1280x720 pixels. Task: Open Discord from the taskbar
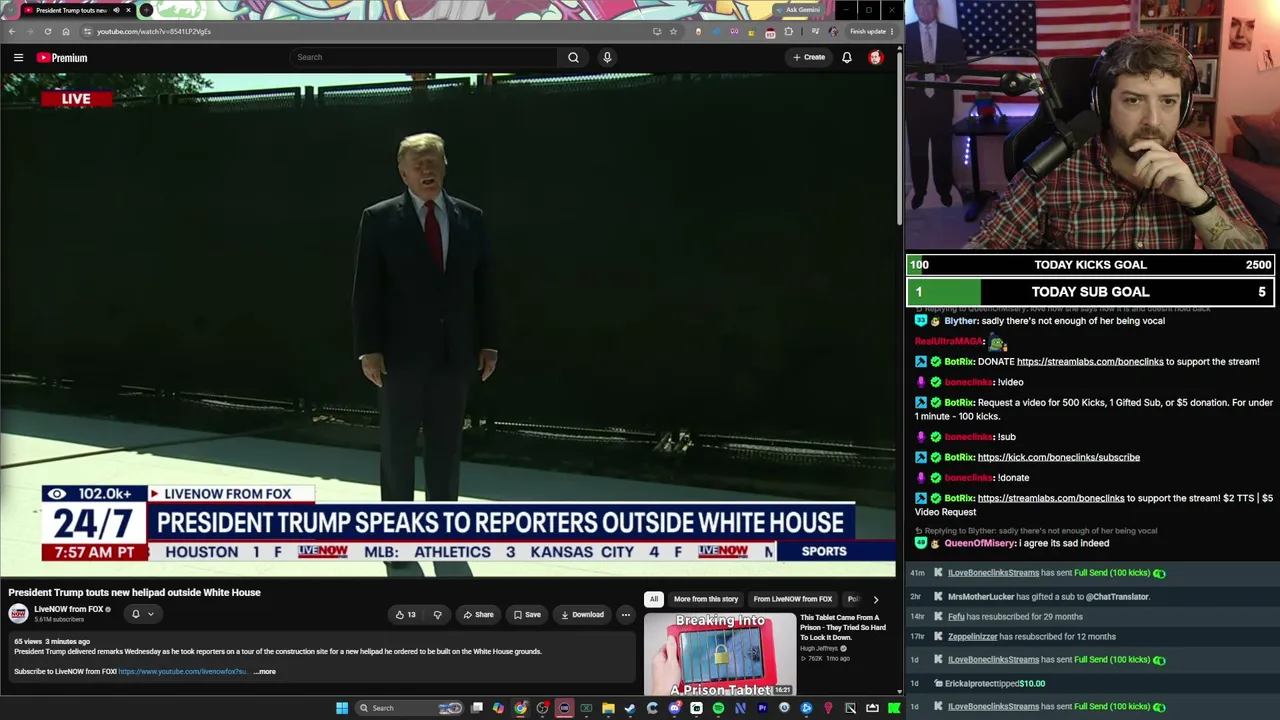point(674,708)
